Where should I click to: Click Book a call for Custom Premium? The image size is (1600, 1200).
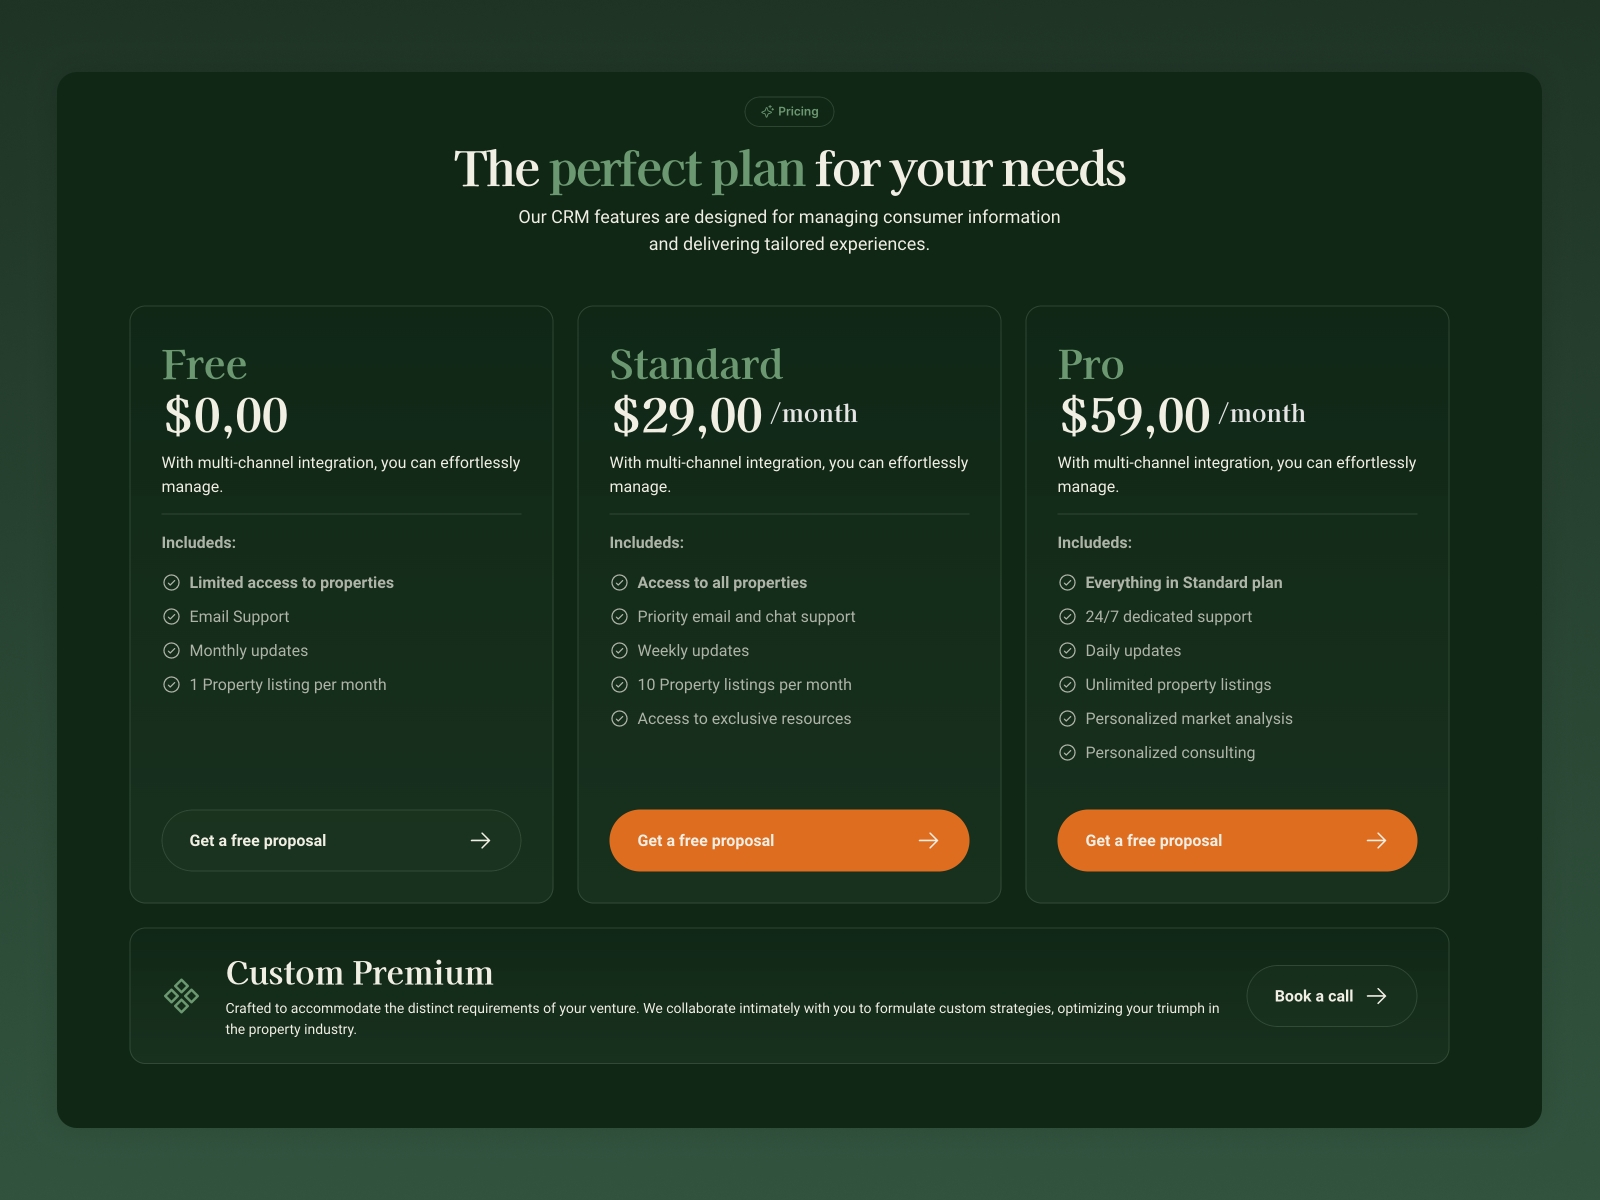click(x=1331, y=996)
